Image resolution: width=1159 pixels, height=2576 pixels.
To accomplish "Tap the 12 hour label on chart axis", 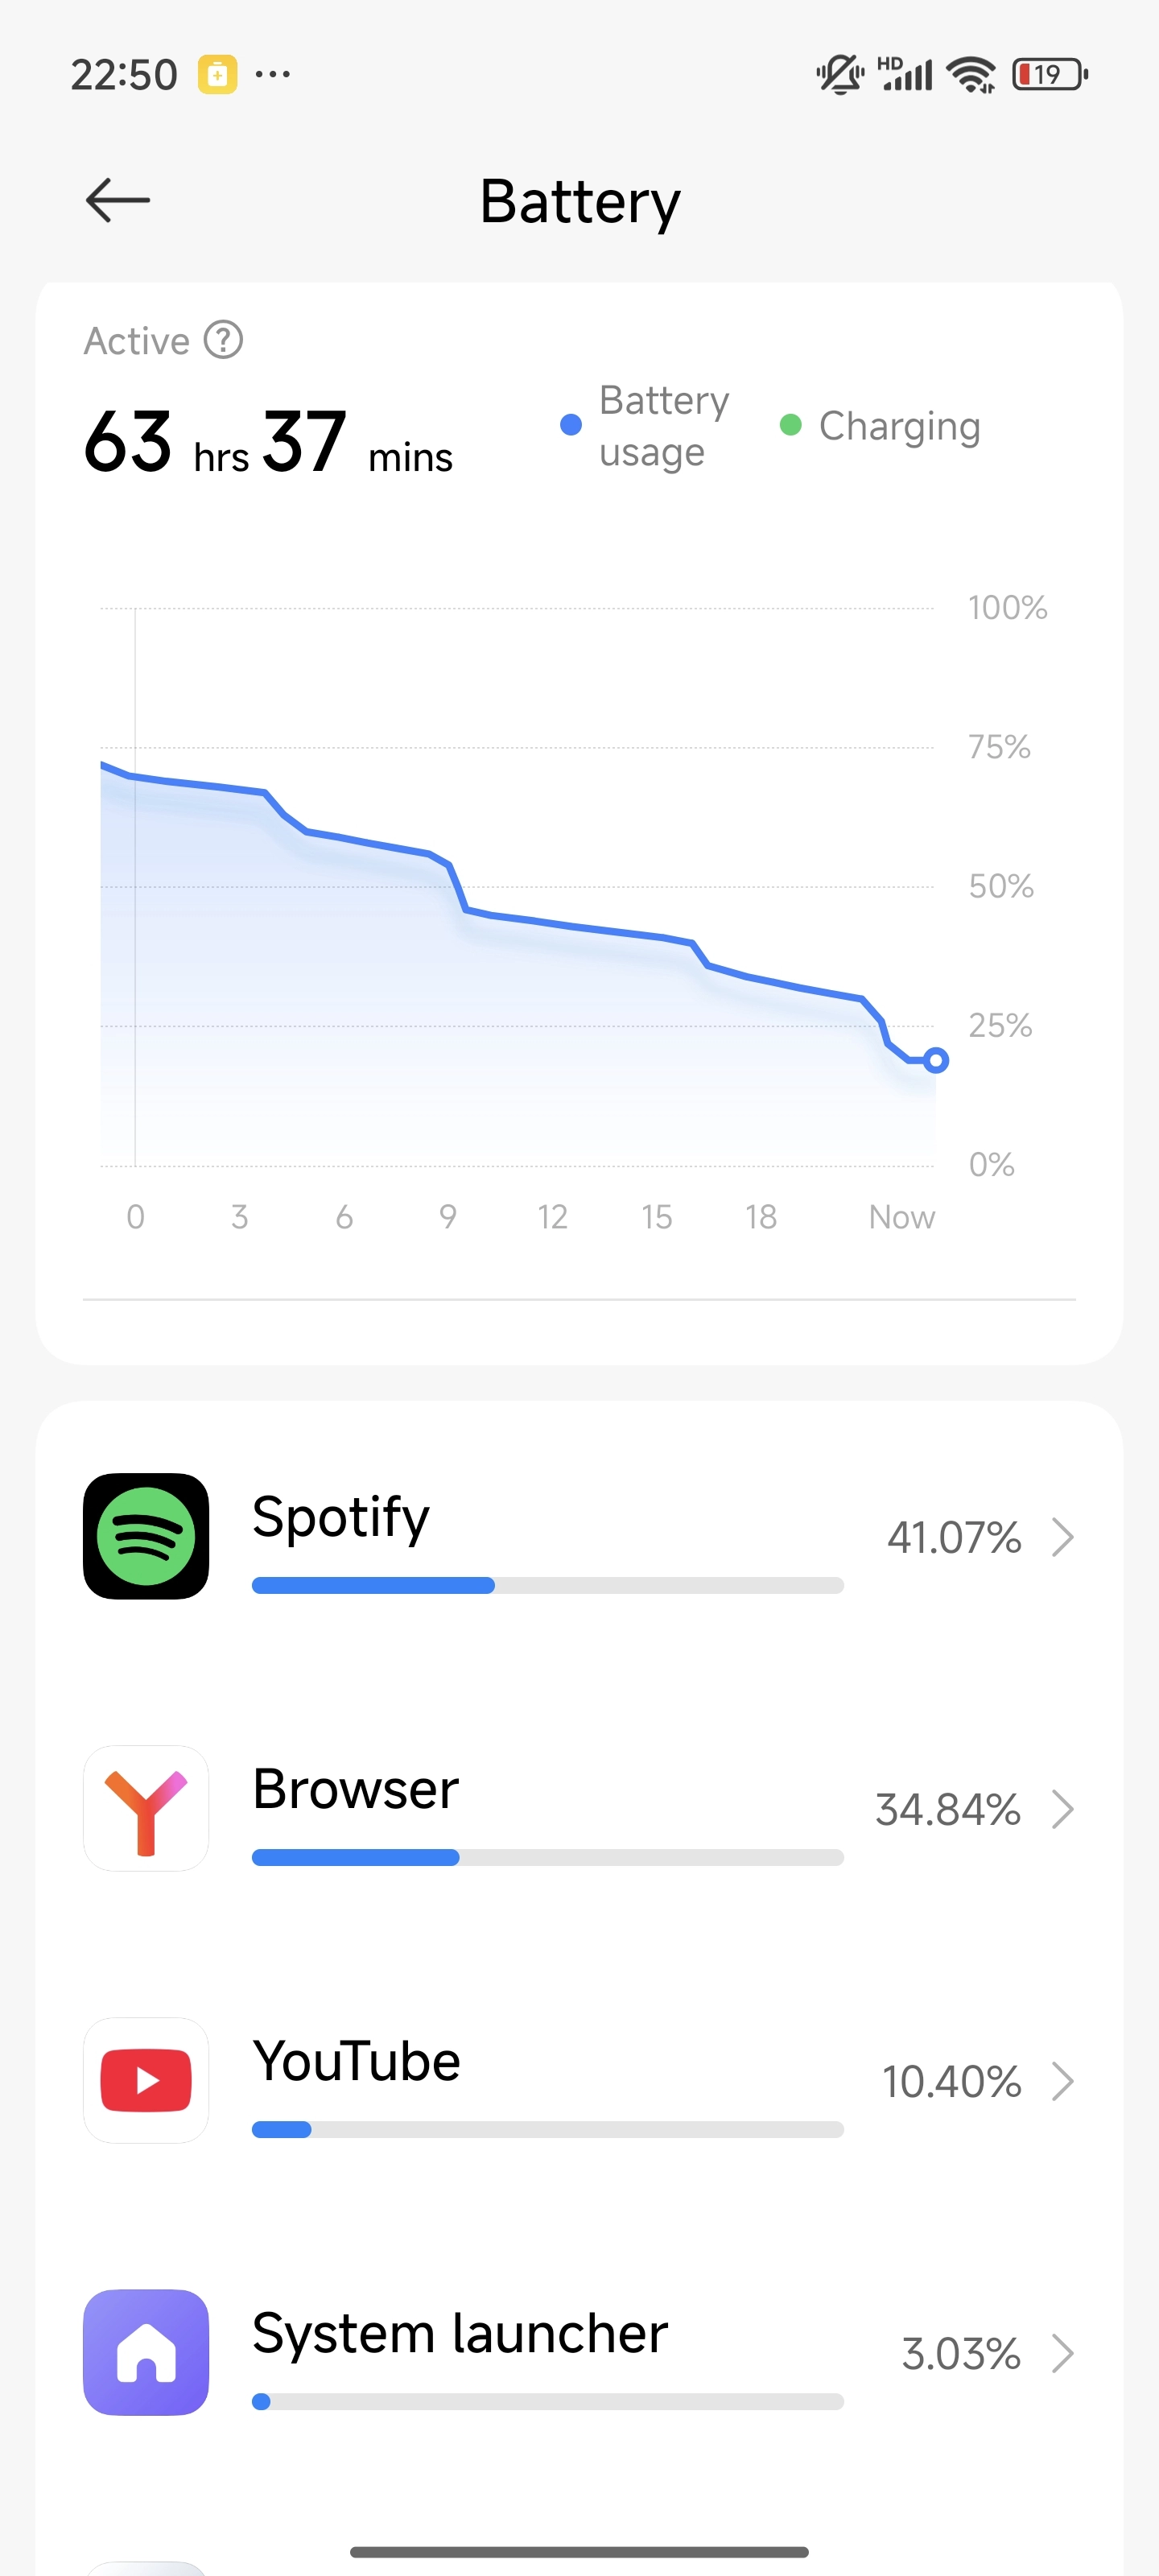I will (x=552, y=1217).
